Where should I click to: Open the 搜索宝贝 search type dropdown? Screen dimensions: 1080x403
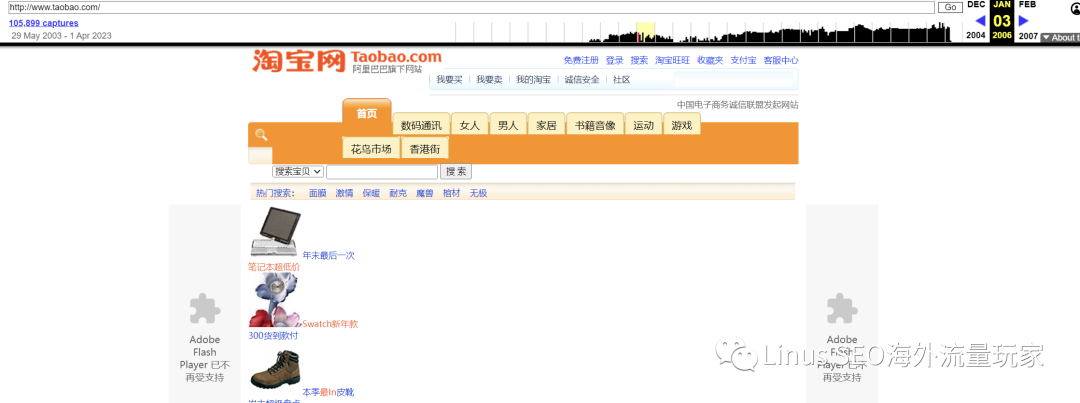298,172
